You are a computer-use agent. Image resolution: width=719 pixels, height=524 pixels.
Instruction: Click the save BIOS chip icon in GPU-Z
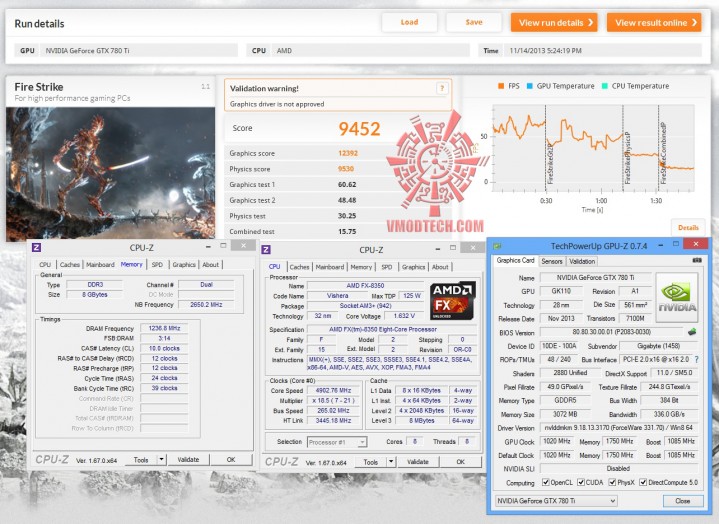click(692, 331)
